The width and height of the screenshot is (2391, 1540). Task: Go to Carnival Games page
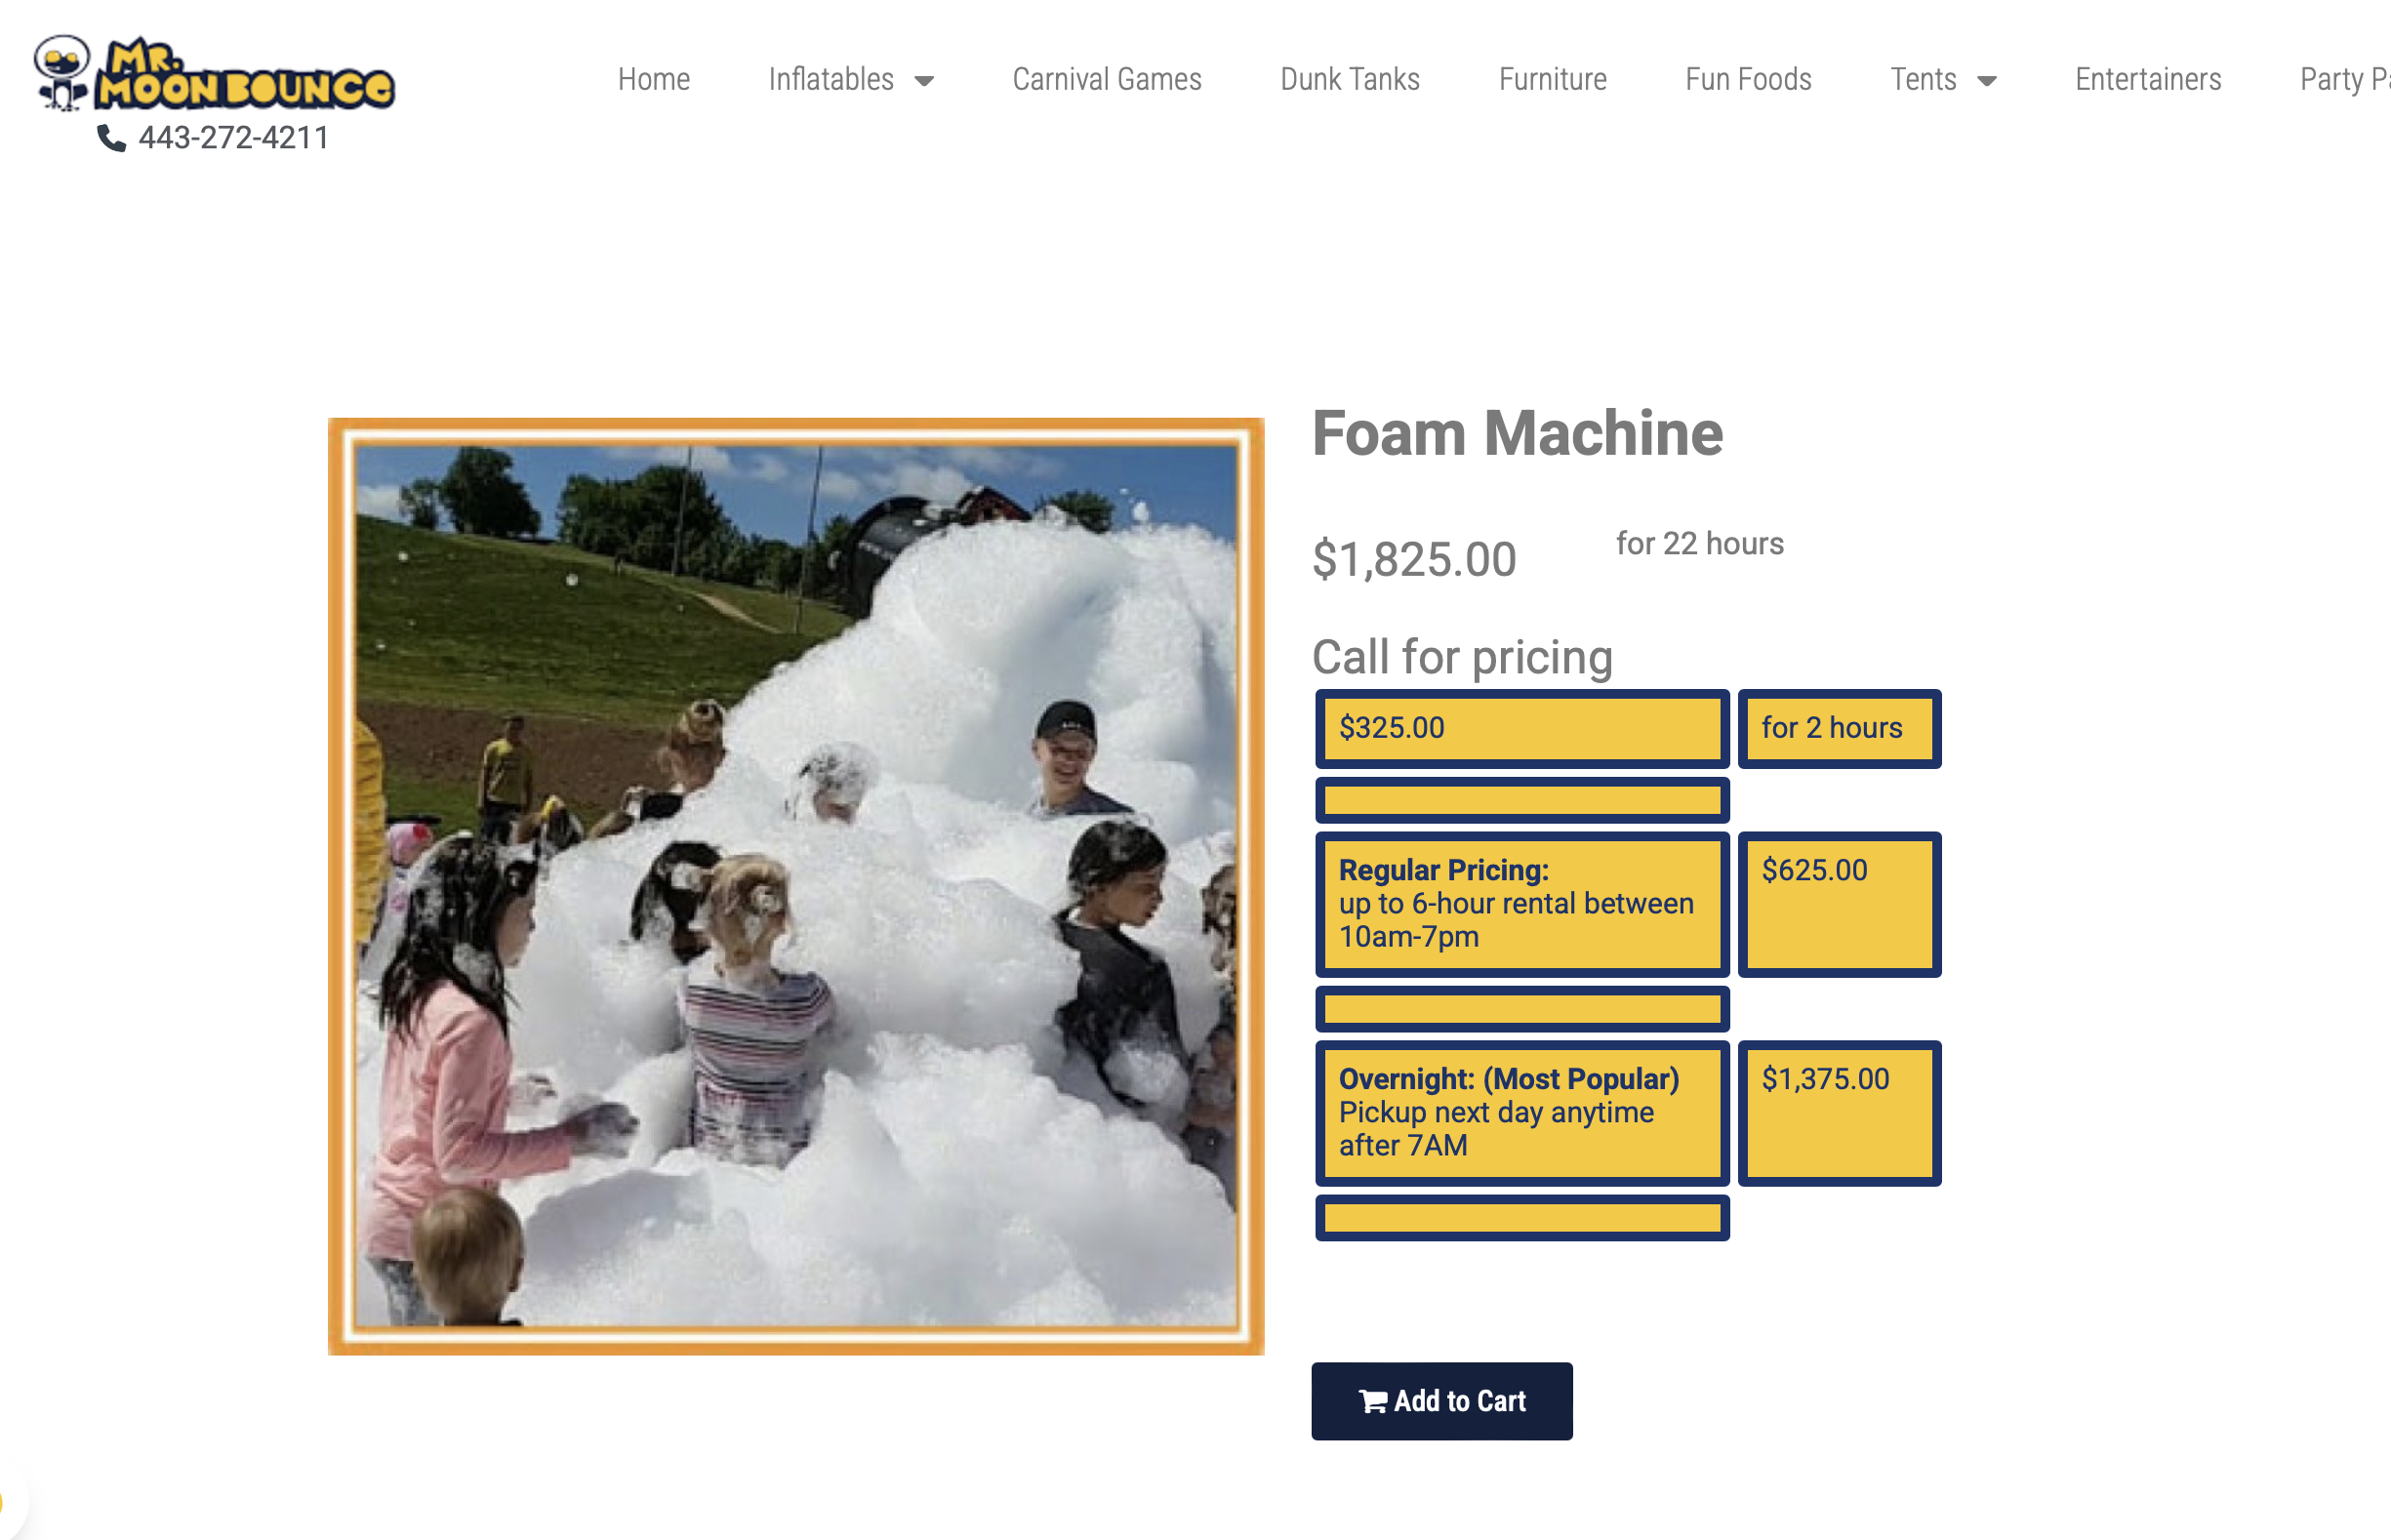(1106, 79)
